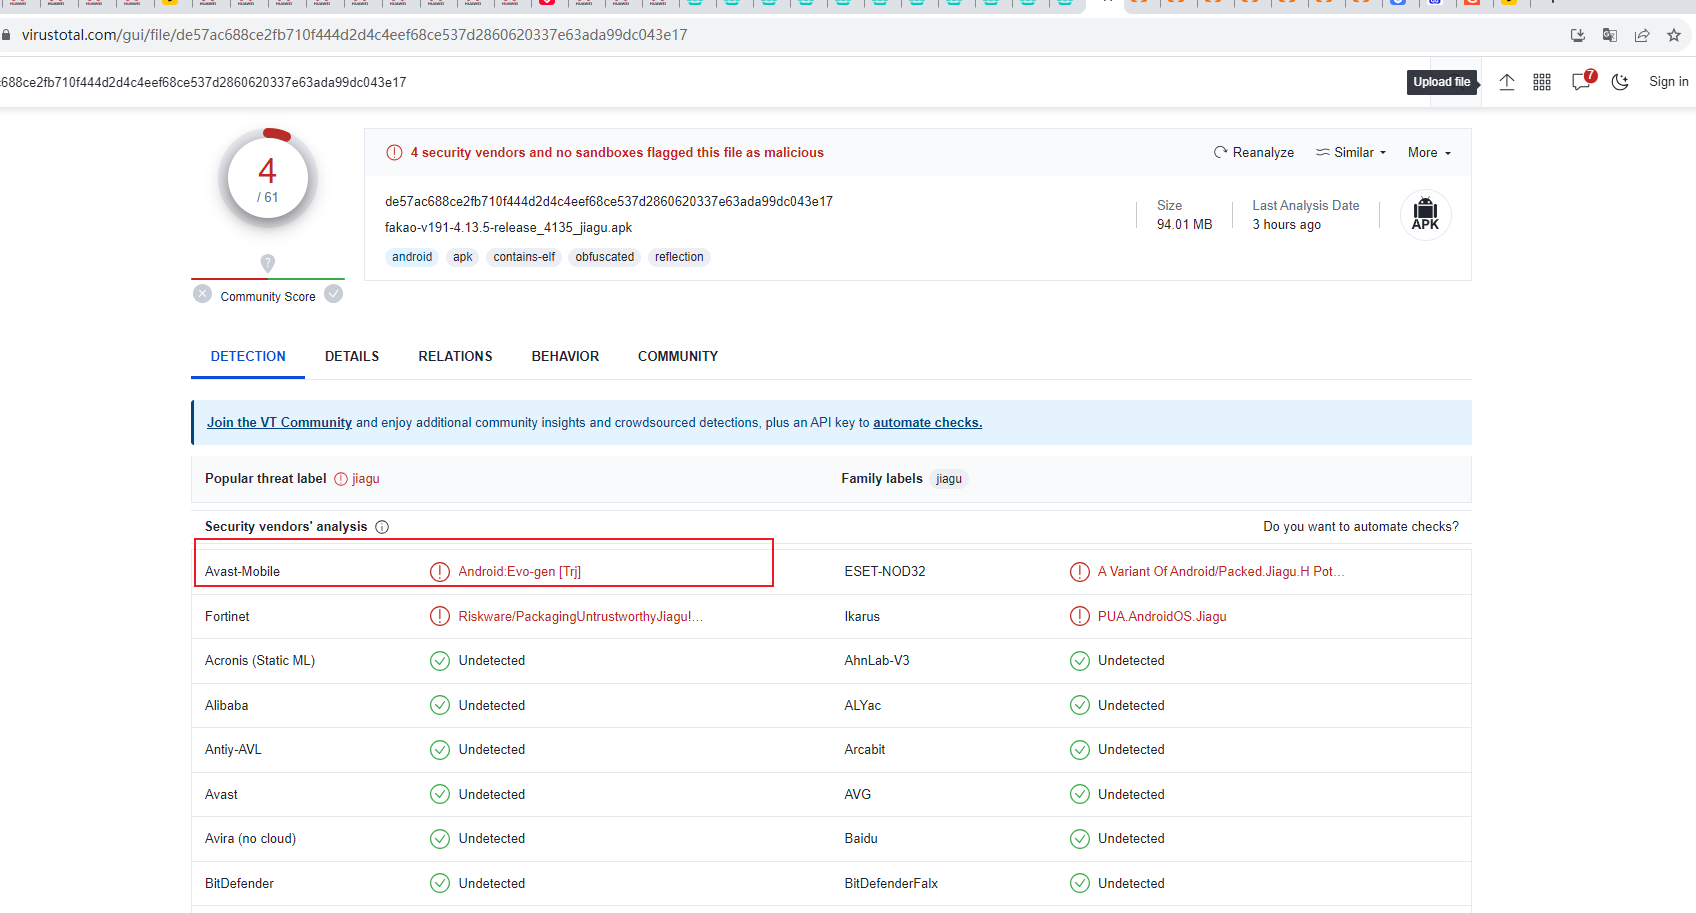Click alert icon in ESET-NOD32 row
The width and height of the screenshot is (1696, 913).
(x=1080, y=572)
